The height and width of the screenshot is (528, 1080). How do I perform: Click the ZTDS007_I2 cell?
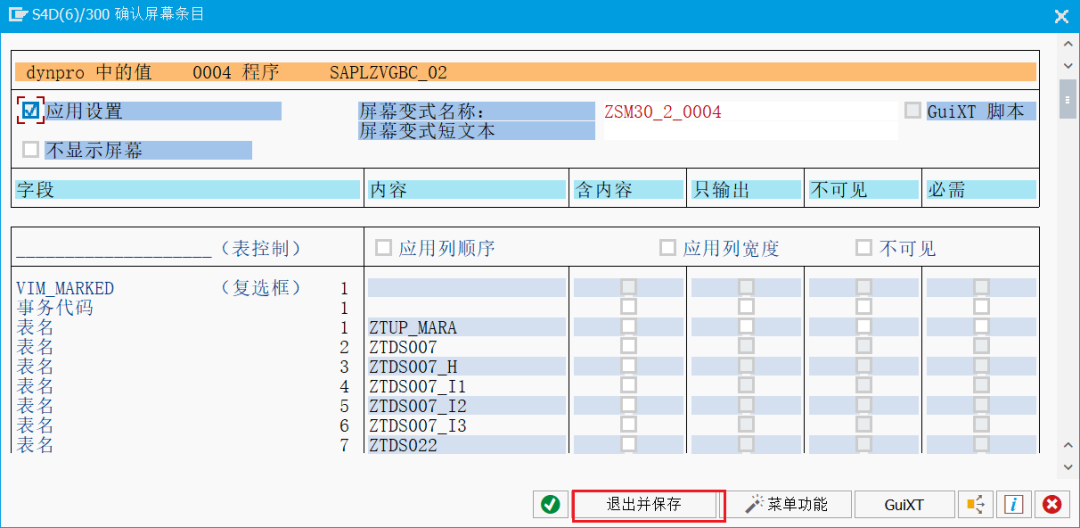pyautogui.click(x=467, y=405)
